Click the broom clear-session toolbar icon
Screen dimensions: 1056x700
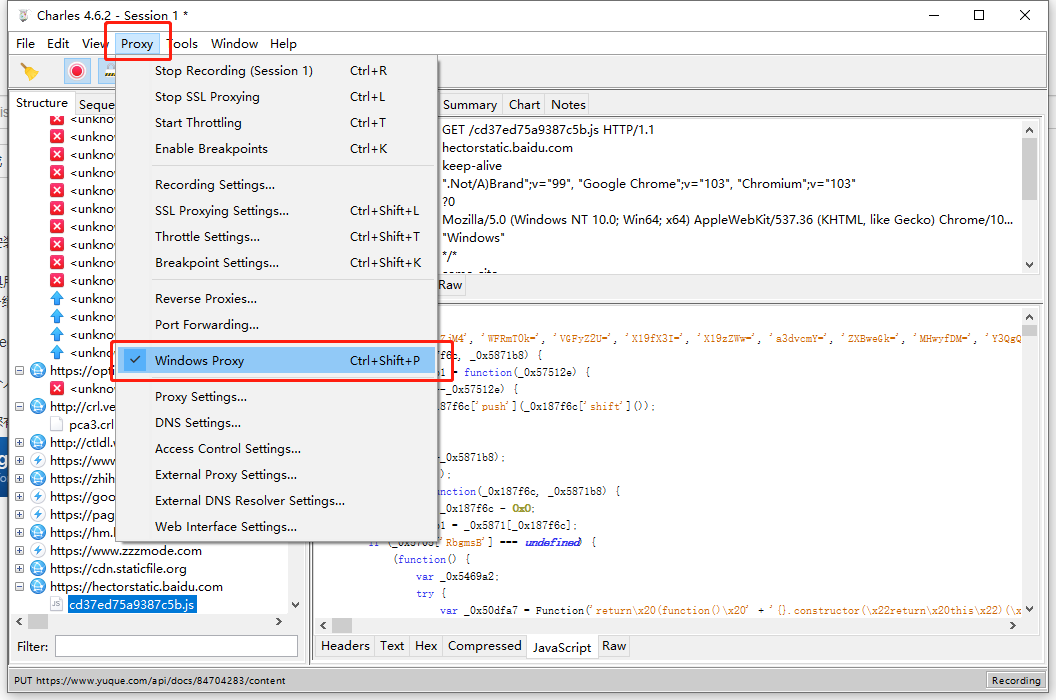click(30, 71)
